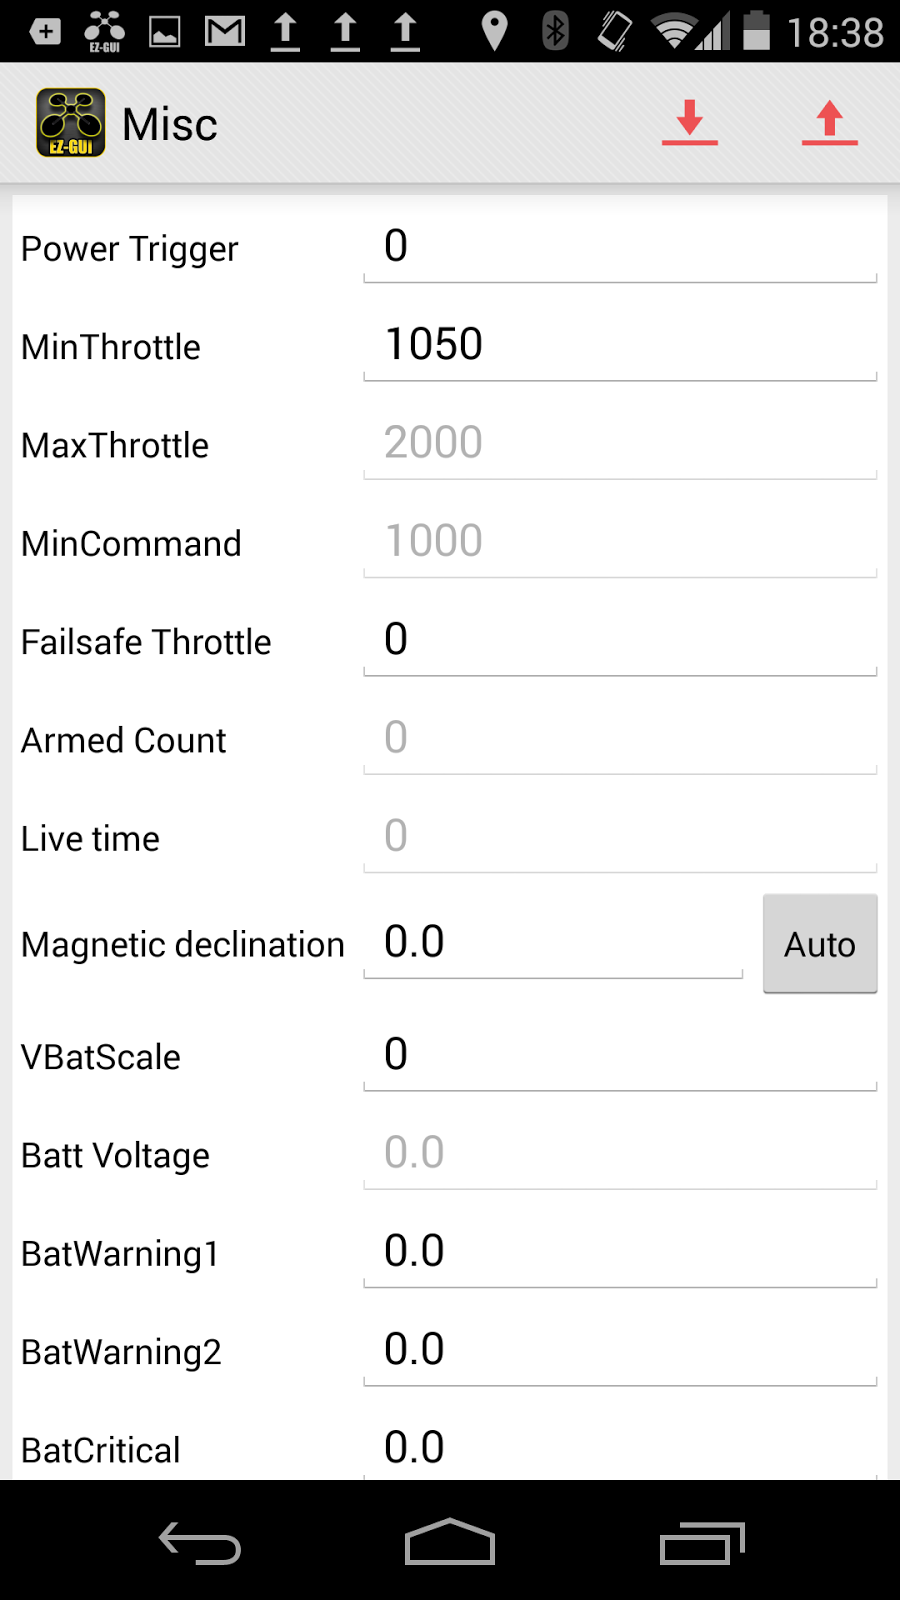Viewport: 900px width, 1600px height.
Task: Tap the Android back navigation icon
Action: (200, 1542)
